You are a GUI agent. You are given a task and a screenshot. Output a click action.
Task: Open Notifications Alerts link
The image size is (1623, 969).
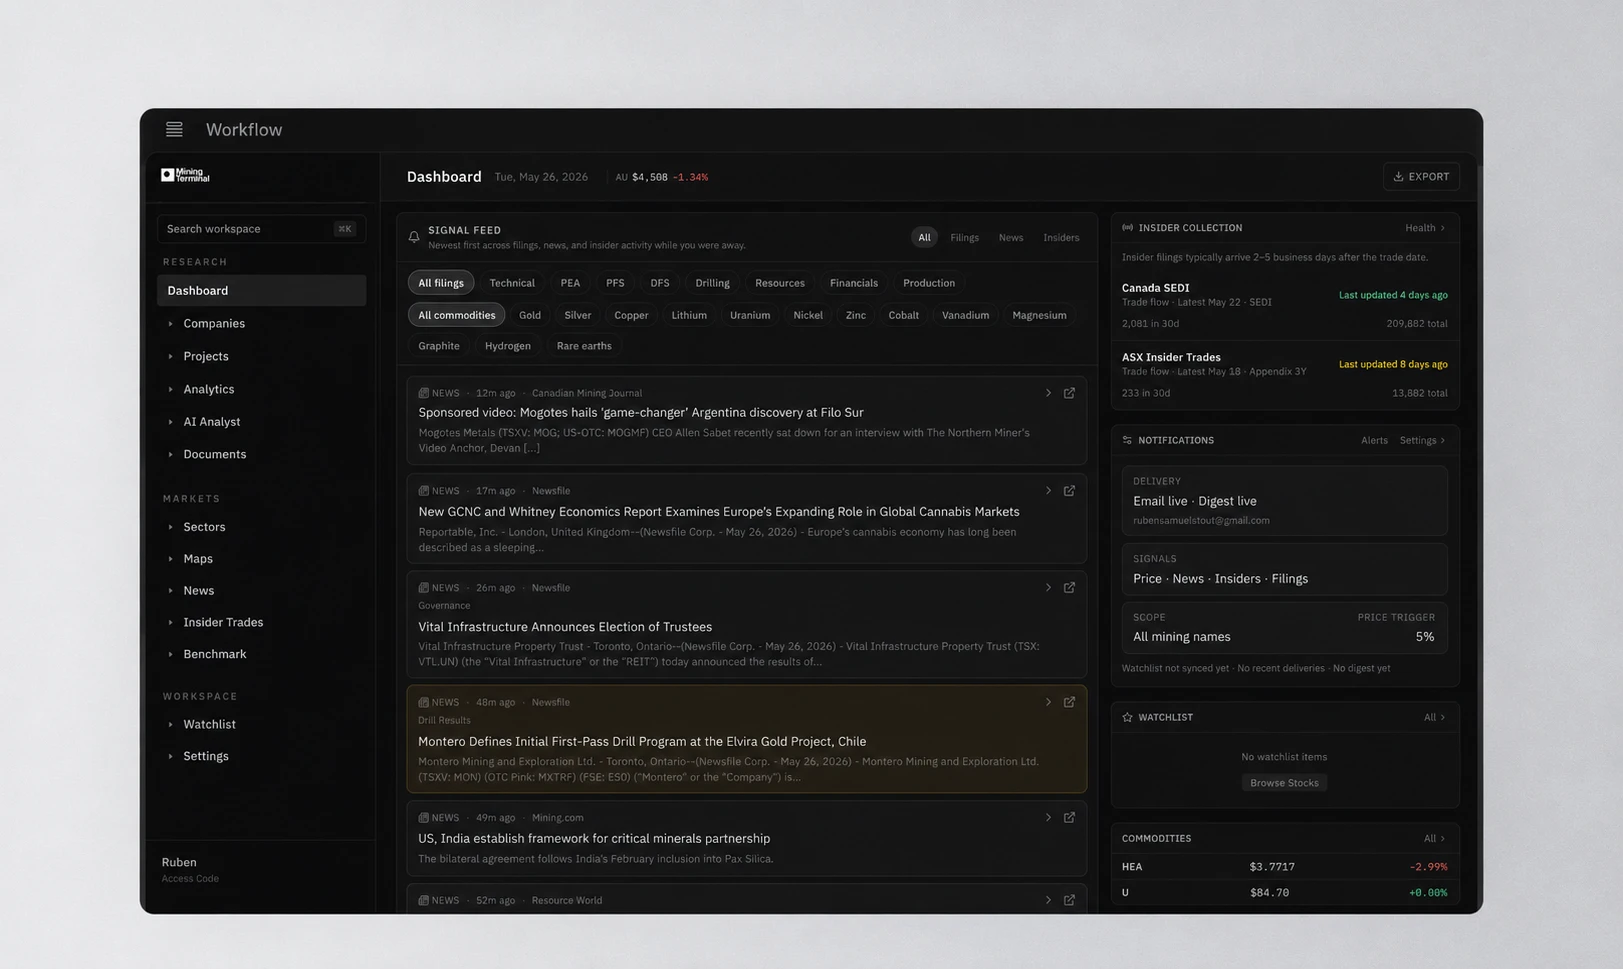pos(1374,440)
